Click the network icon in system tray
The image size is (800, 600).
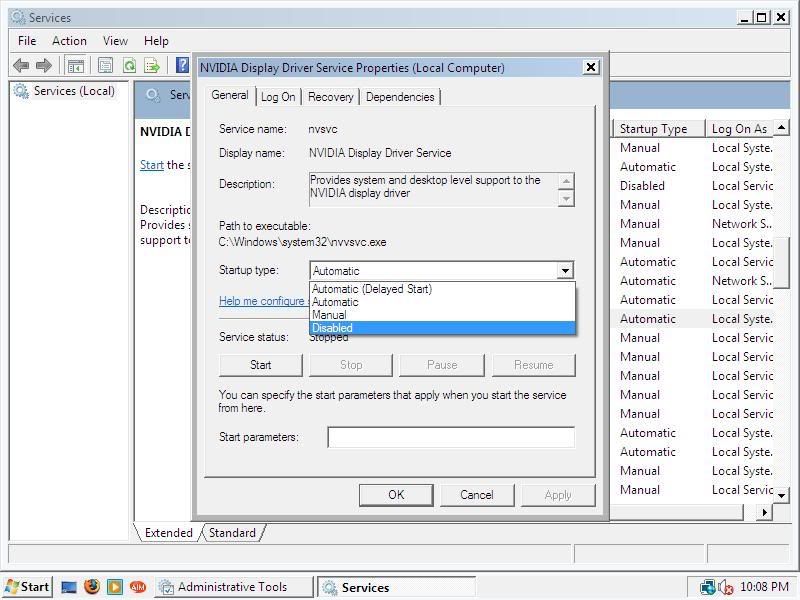[x=708, y=587]
